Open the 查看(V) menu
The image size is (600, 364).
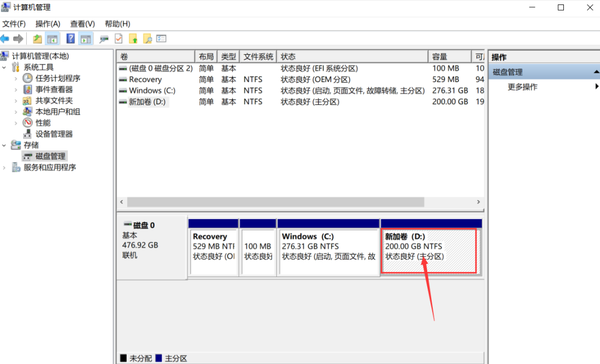82,24
